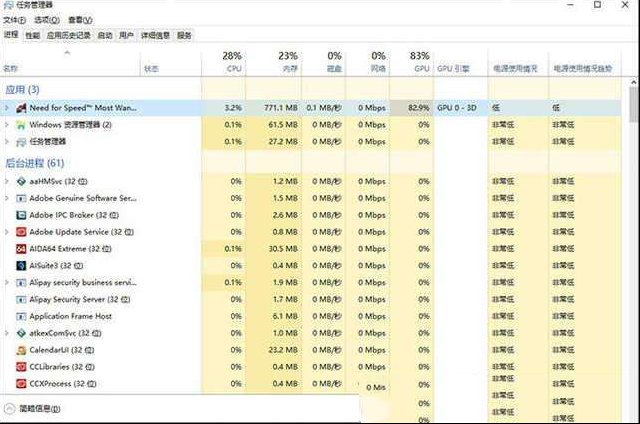Click the AIDA64 Extreme icon
The width and height of the screenshot is (640, 424).
[x=21, y=249]
